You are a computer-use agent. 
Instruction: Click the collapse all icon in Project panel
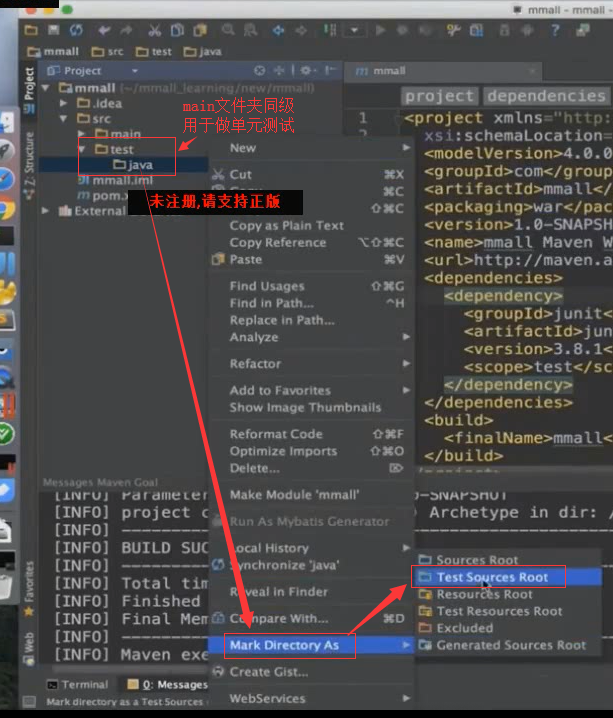[279, 71]
